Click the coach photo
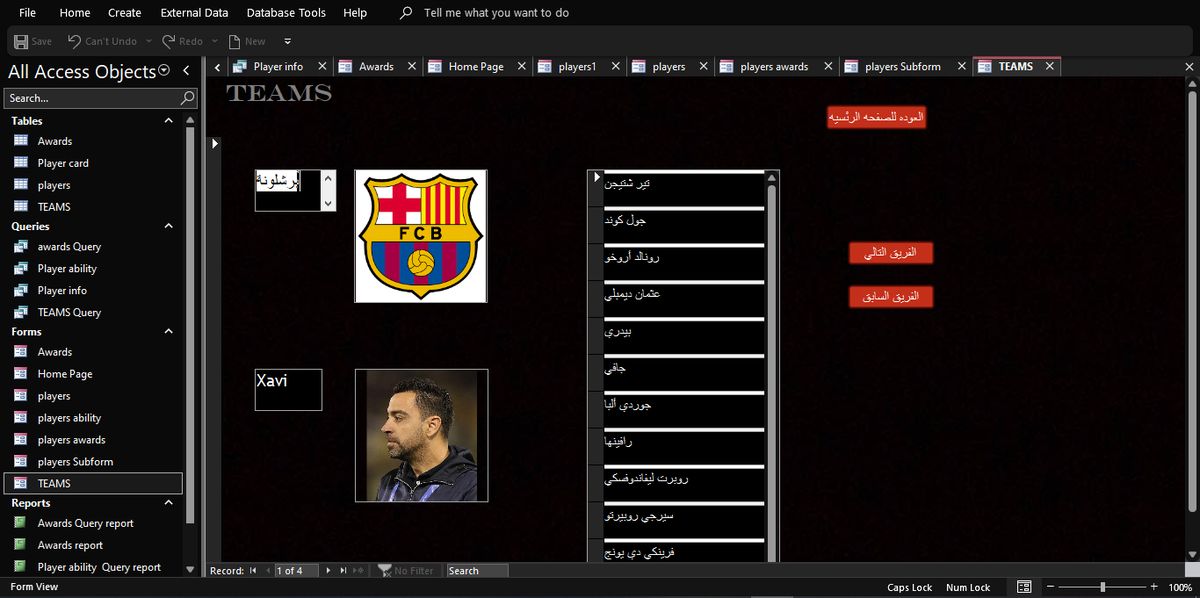 tap(421, 435)
